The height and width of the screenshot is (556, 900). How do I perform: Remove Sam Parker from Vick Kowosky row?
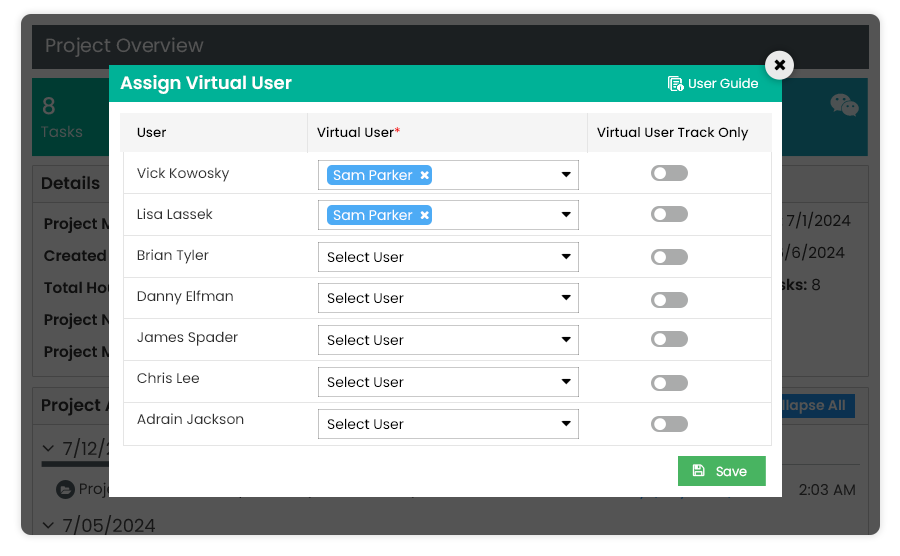424,176
